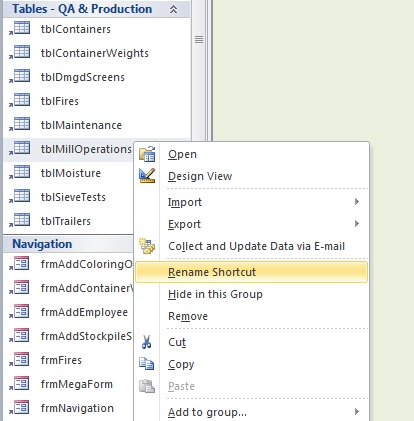Click the tblContainers table icon
The height and width of the screenshot is (421, 414).
click(19, 28)
